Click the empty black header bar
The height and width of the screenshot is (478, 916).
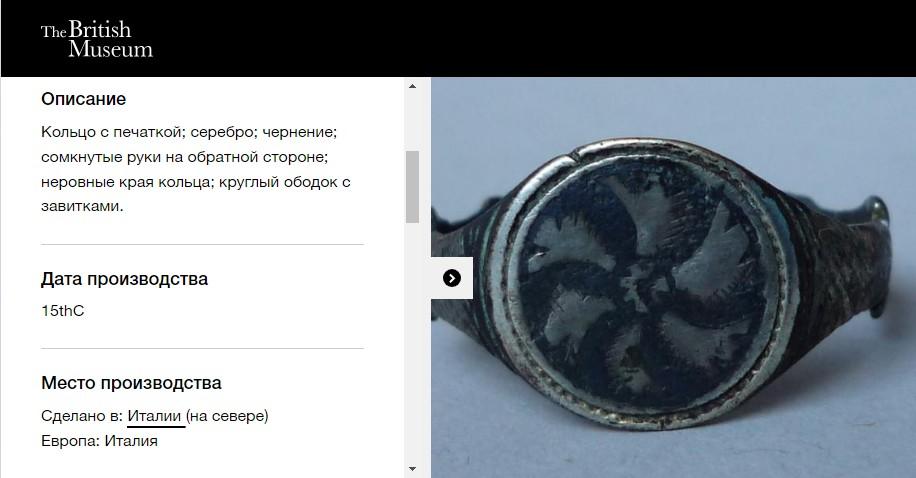coord(526,39)
